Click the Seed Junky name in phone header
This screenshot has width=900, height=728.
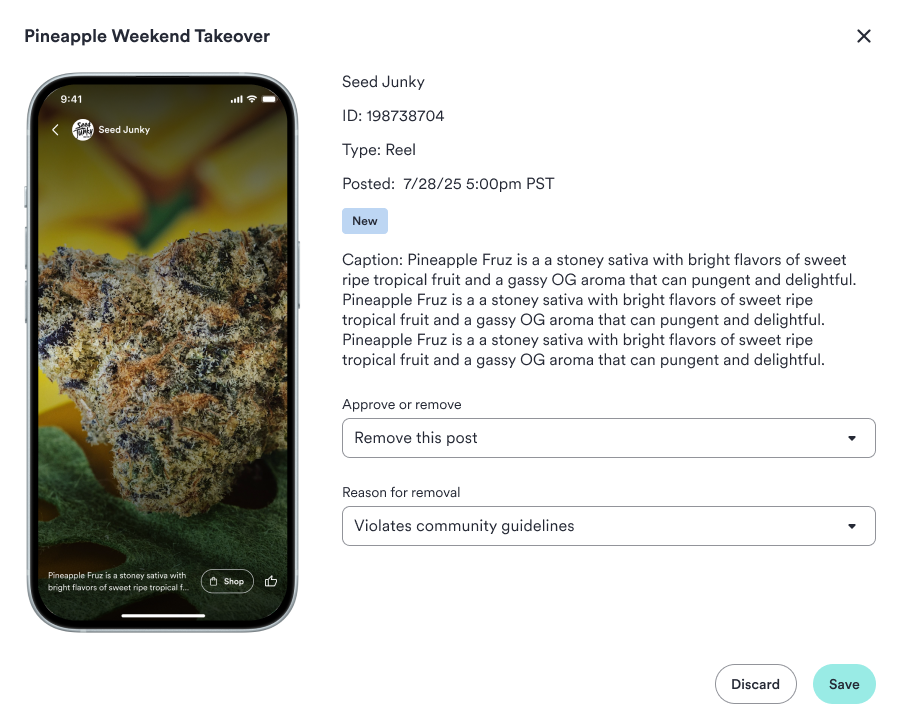point(124,130)
